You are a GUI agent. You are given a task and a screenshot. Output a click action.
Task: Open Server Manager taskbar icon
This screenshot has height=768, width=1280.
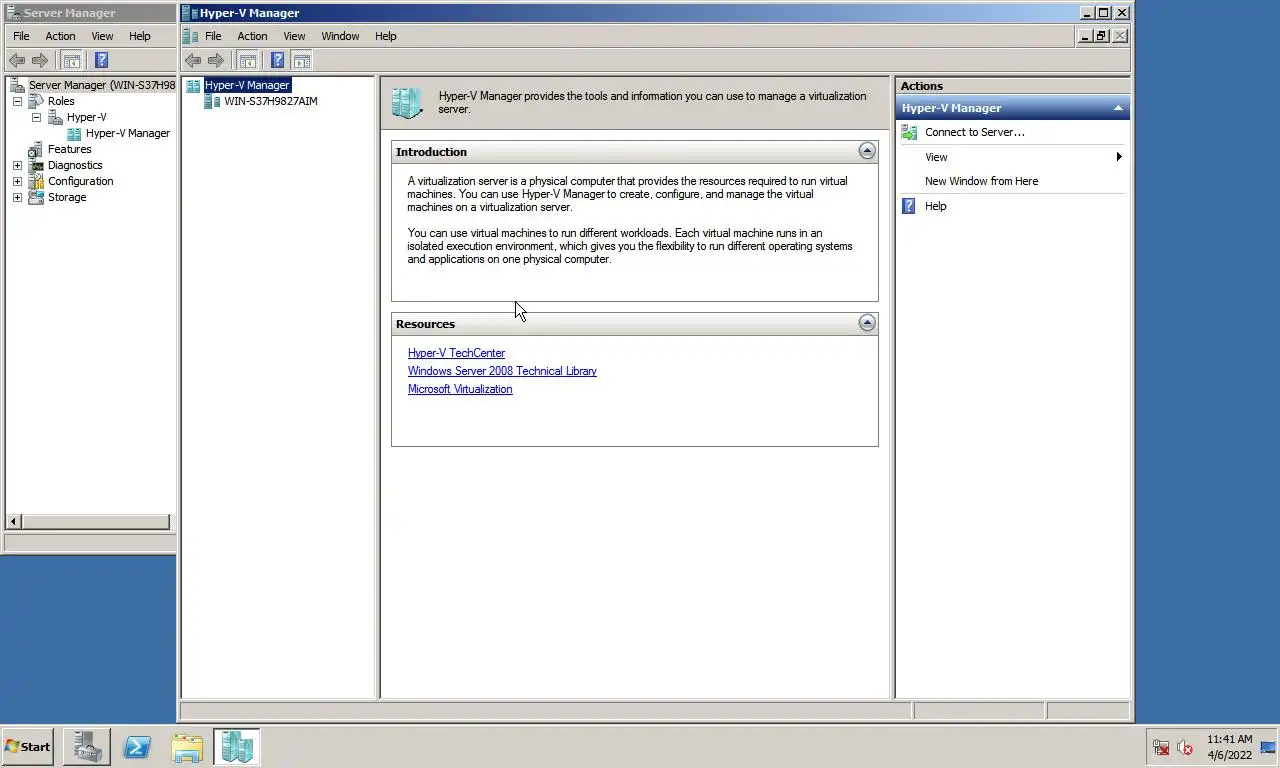point(87,747)
